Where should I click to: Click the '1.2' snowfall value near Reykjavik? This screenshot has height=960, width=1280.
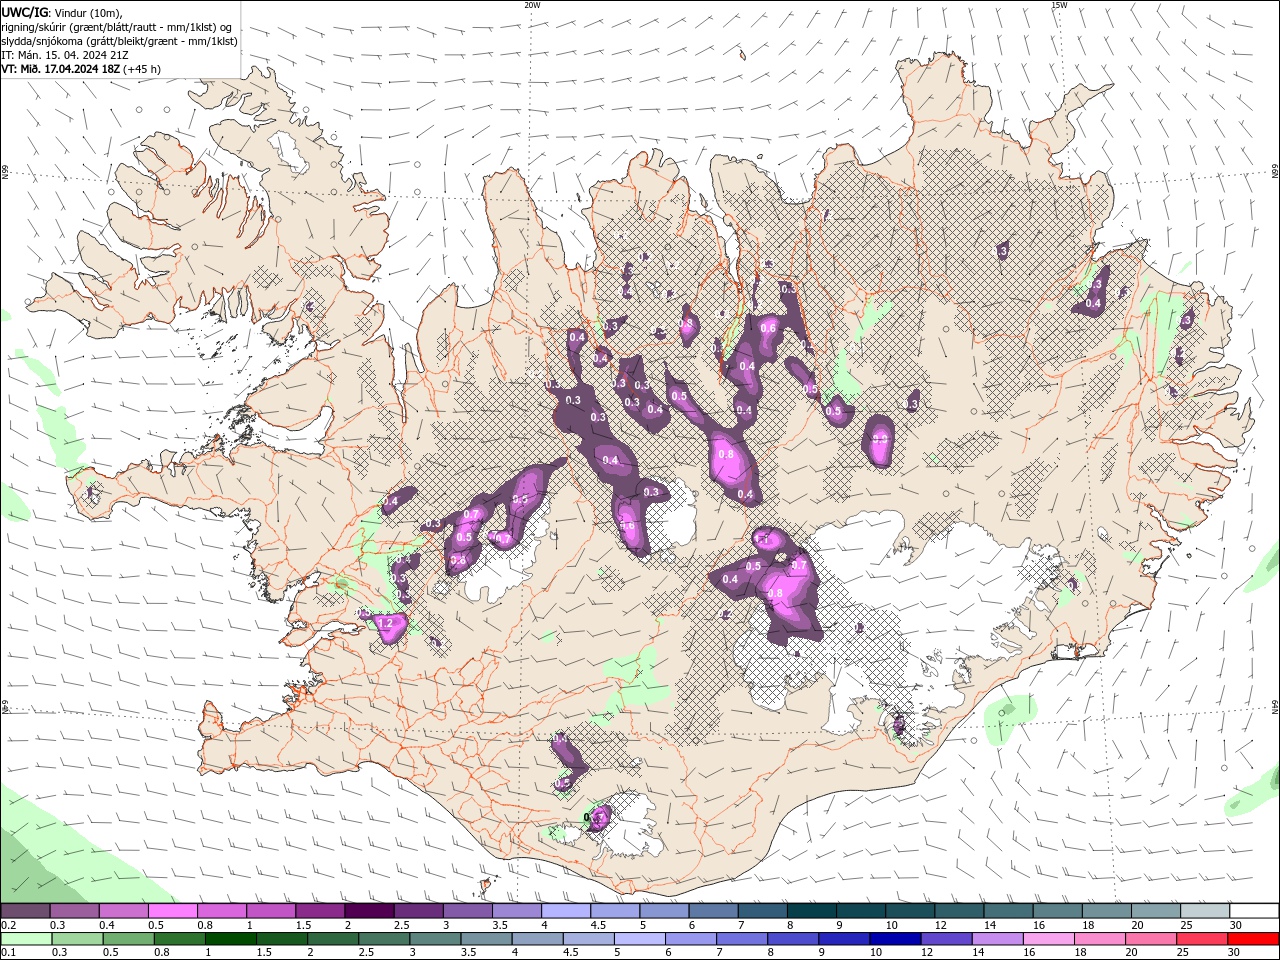pos(386,623)
